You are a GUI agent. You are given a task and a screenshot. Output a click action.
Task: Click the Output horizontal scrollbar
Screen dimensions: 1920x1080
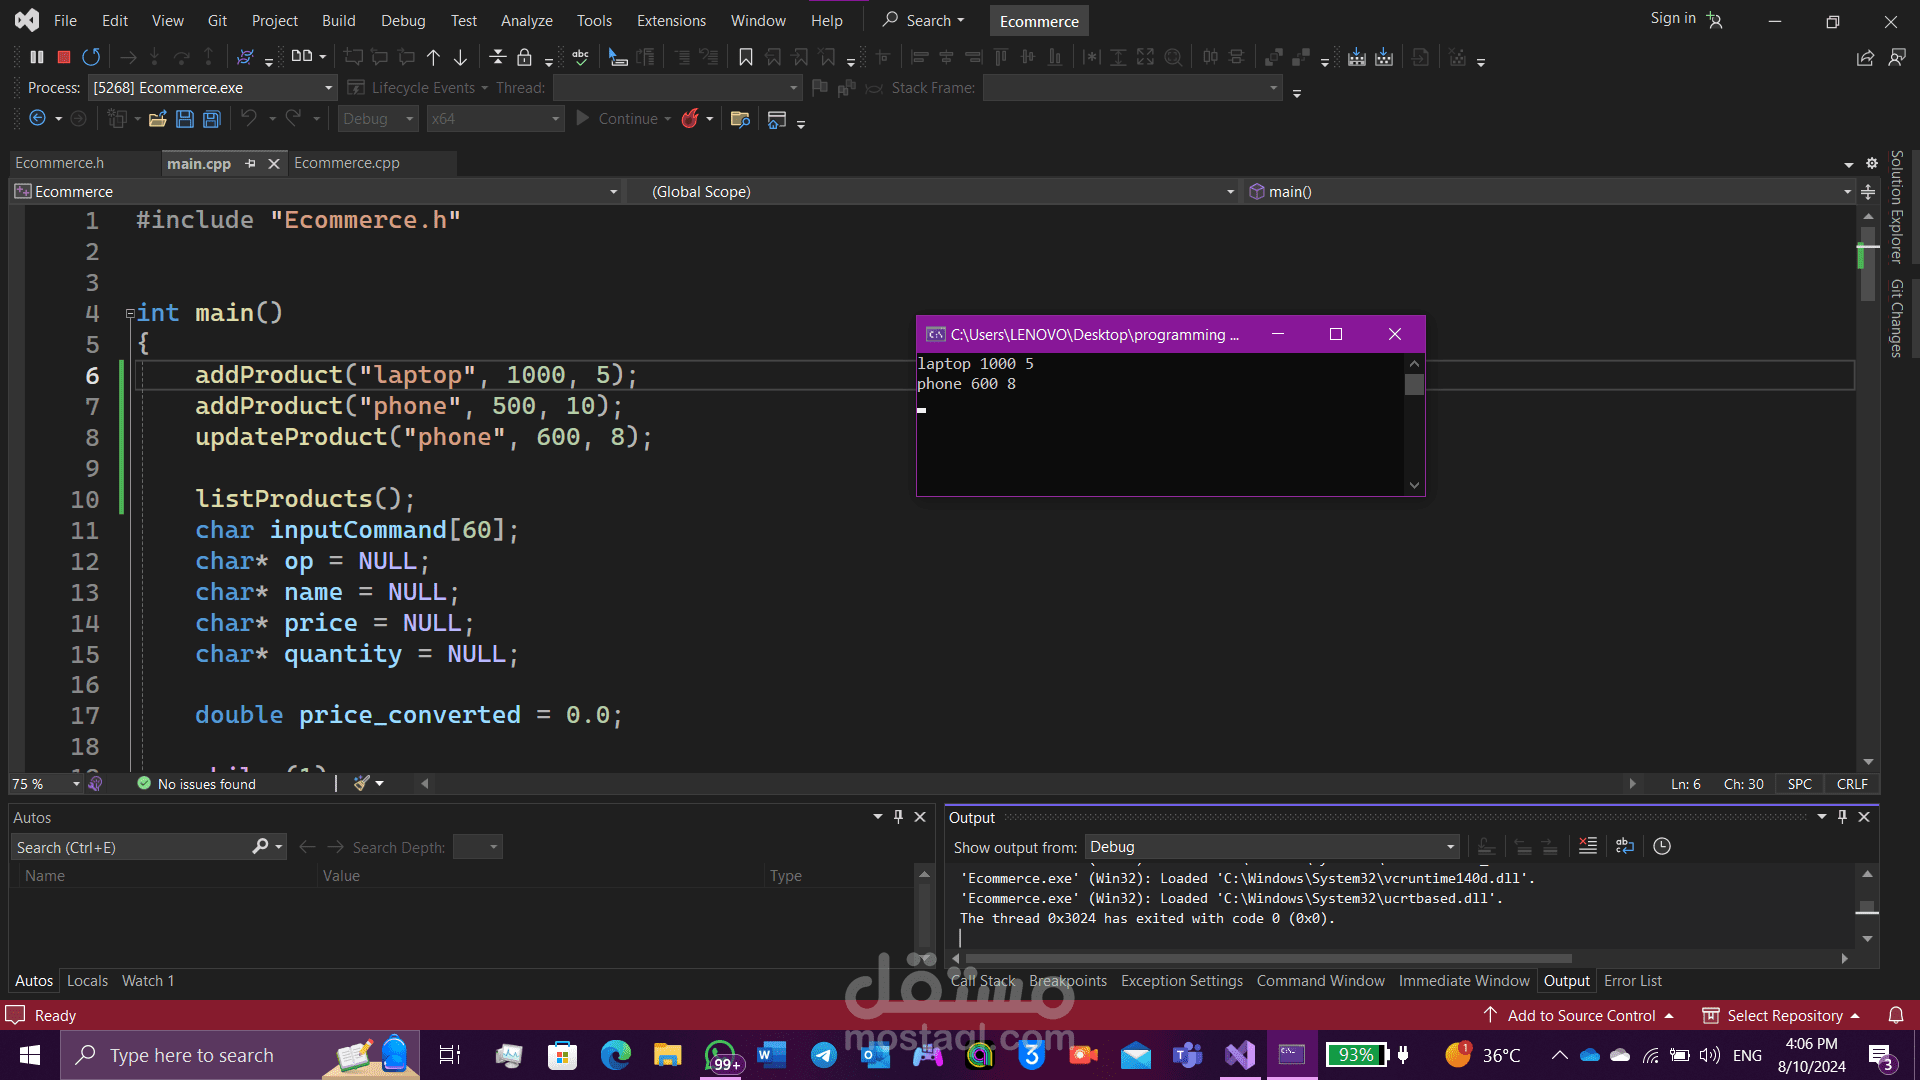1268,958
